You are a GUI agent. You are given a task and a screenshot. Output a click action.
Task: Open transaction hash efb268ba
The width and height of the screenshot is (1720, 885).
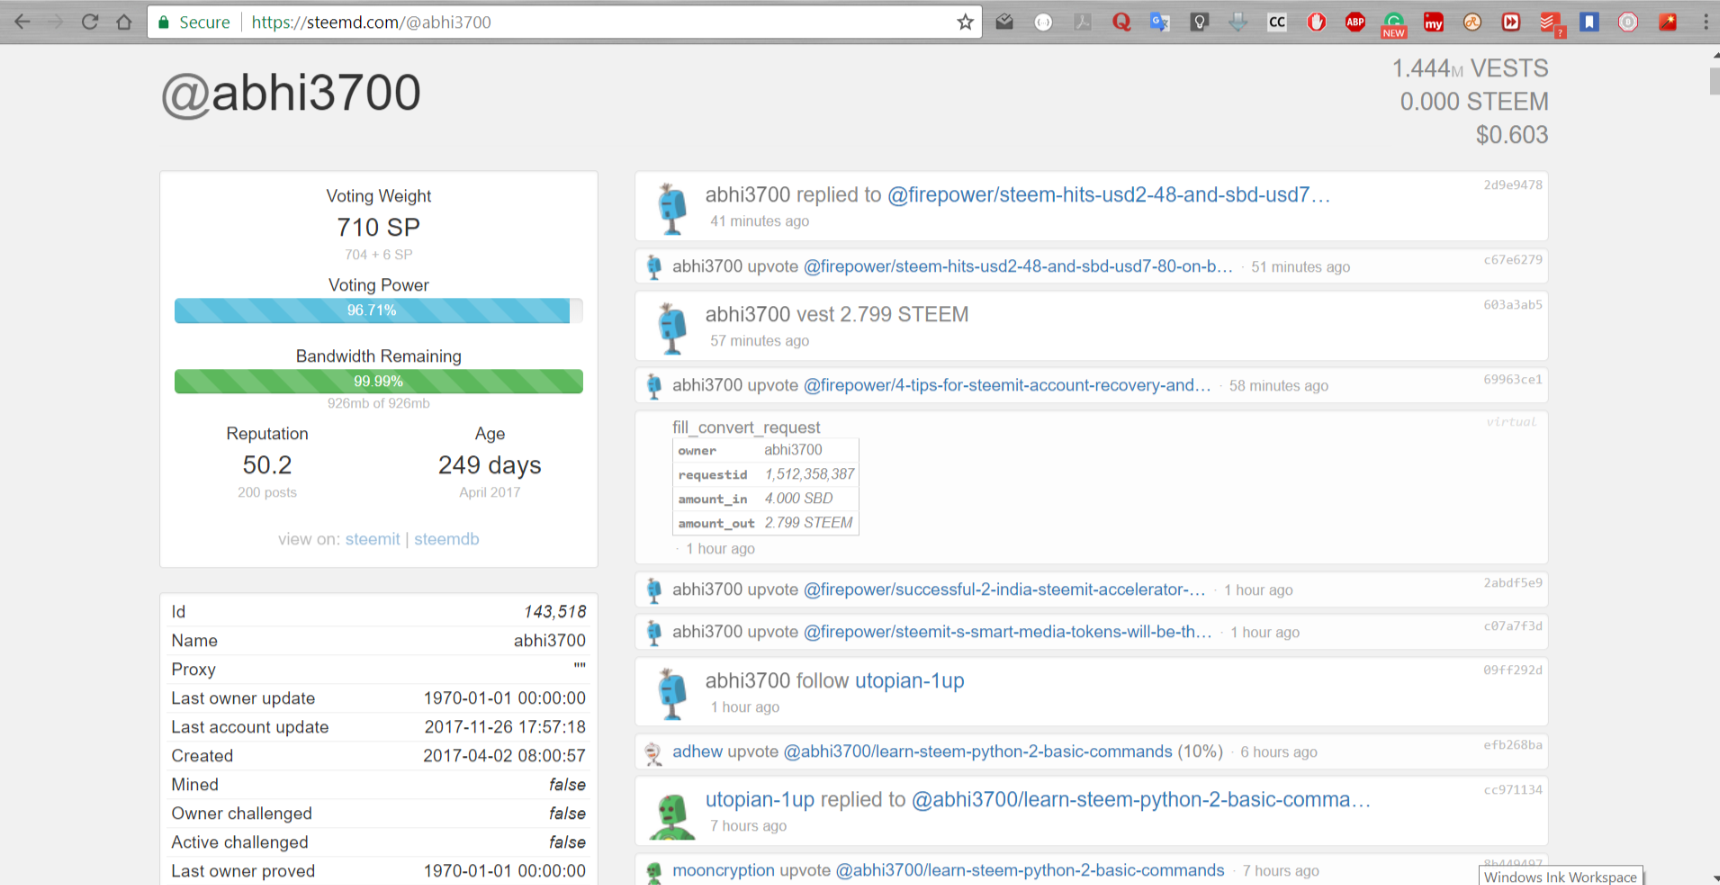tap(1513, 745)
